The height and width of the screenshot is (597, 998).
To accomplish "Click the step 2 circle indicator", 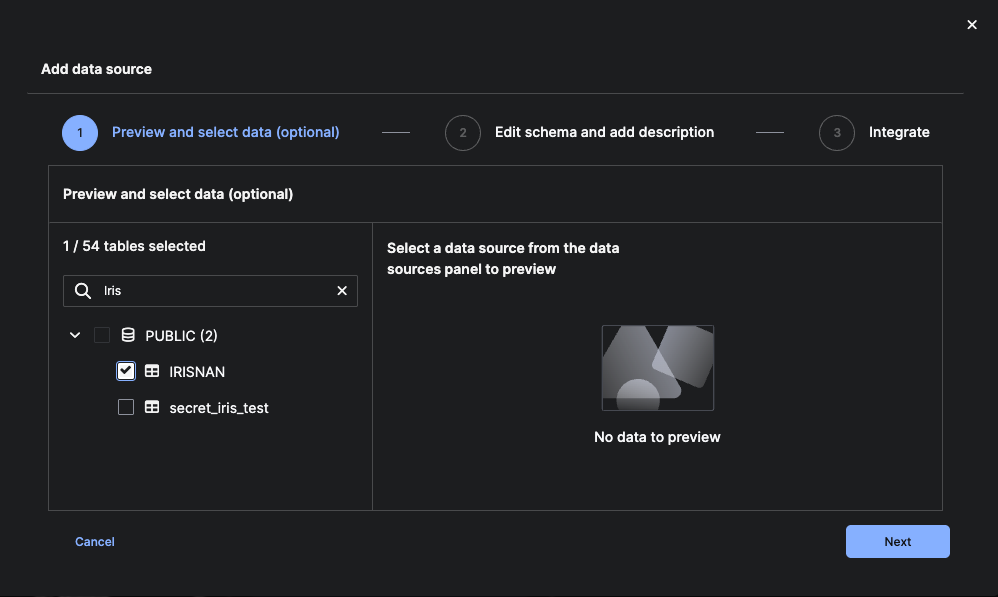I will [463, 132].
